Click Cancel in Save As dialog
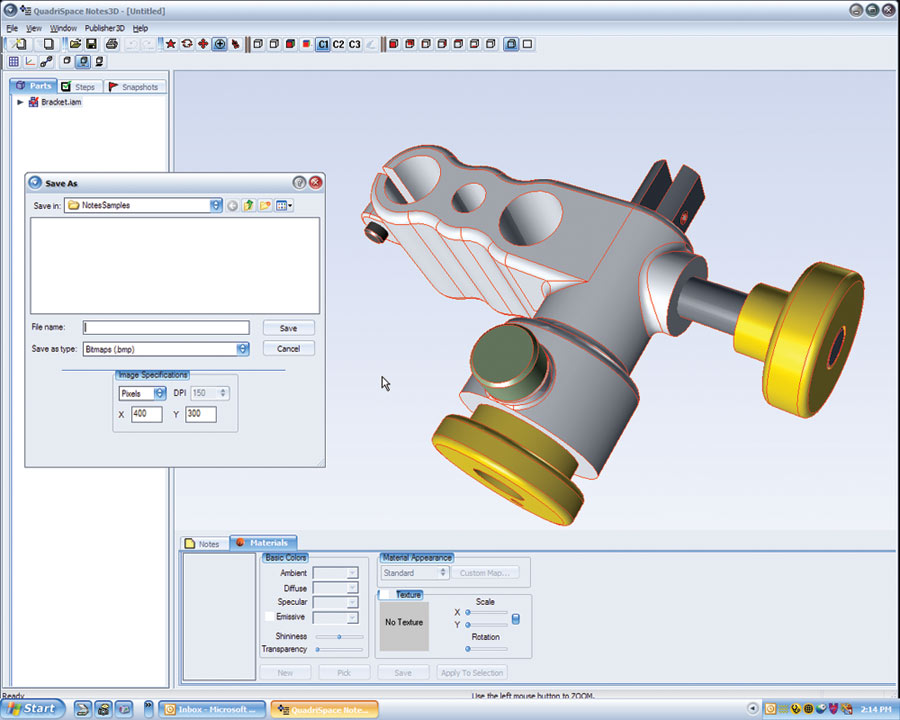 pos(288,349)
